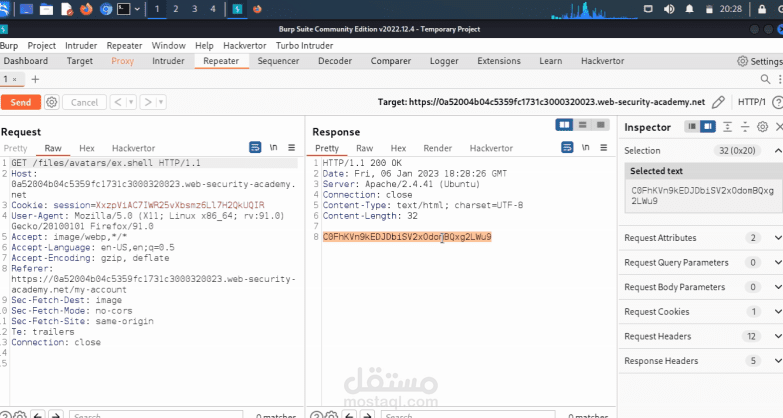Toggle non-printable characters in Request pane

[274, 147]
